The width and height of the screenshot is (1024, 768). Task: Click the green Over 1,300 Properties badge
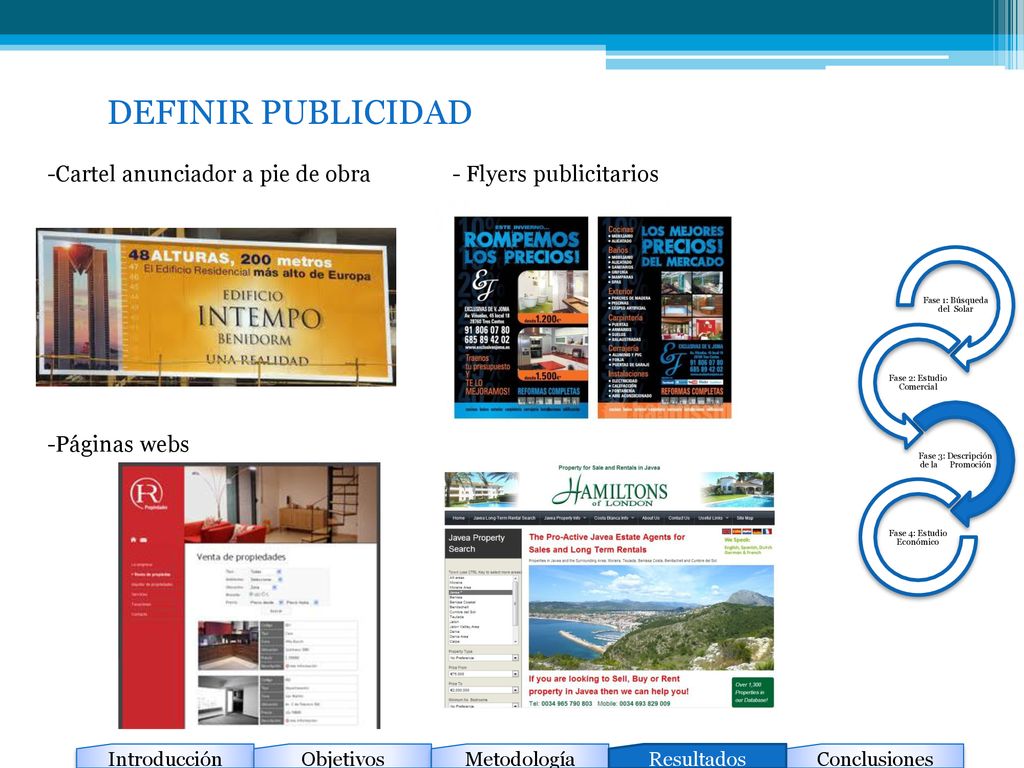(x=753, y=692)
